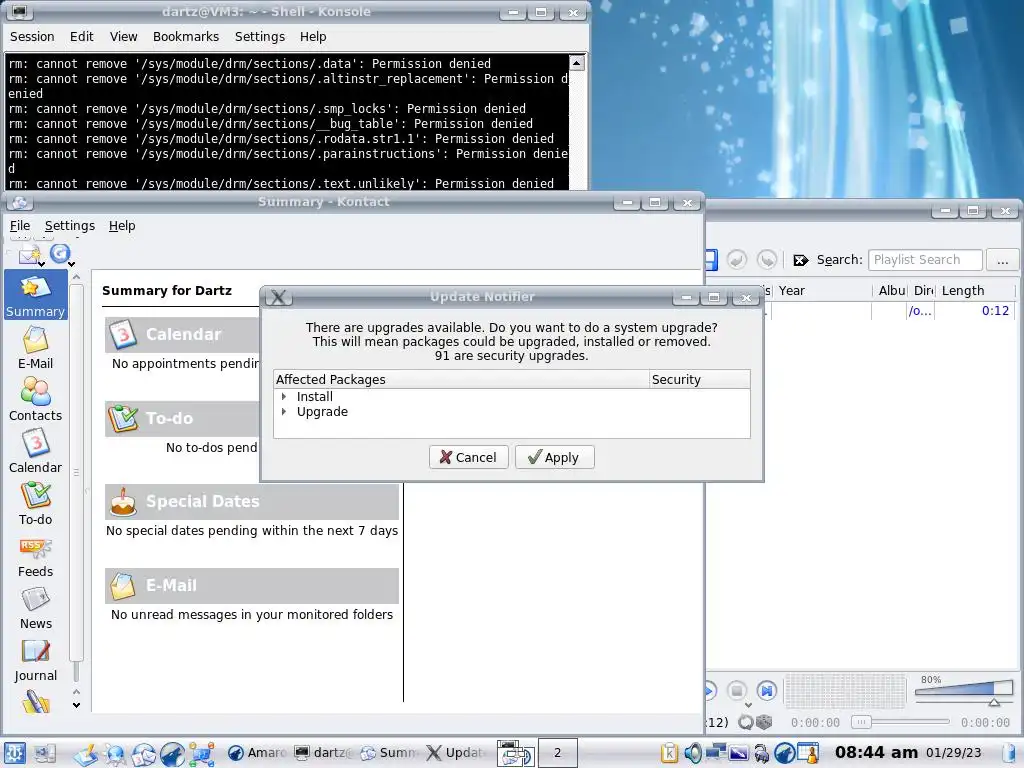The width and height of the screenshot is (1024, 768).
Task: Adjust Amarok's 80% volume slider
Action: tap(964, 694)
